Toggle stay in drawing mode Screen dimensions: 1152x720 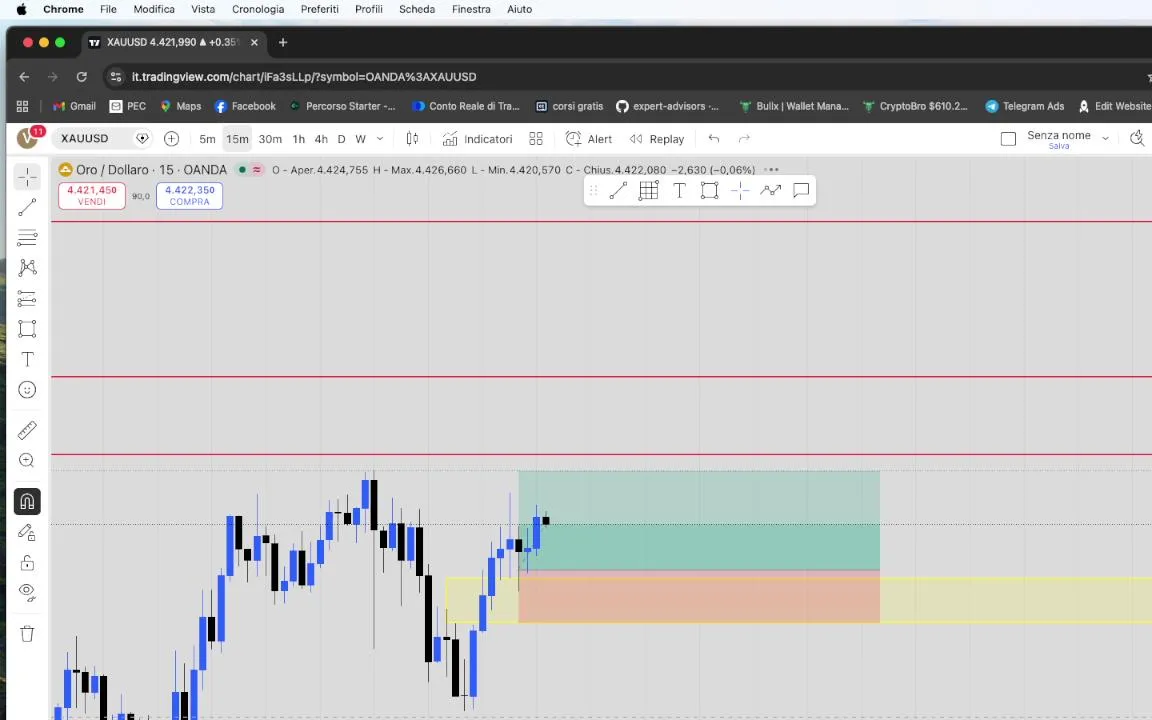point(27,532)
